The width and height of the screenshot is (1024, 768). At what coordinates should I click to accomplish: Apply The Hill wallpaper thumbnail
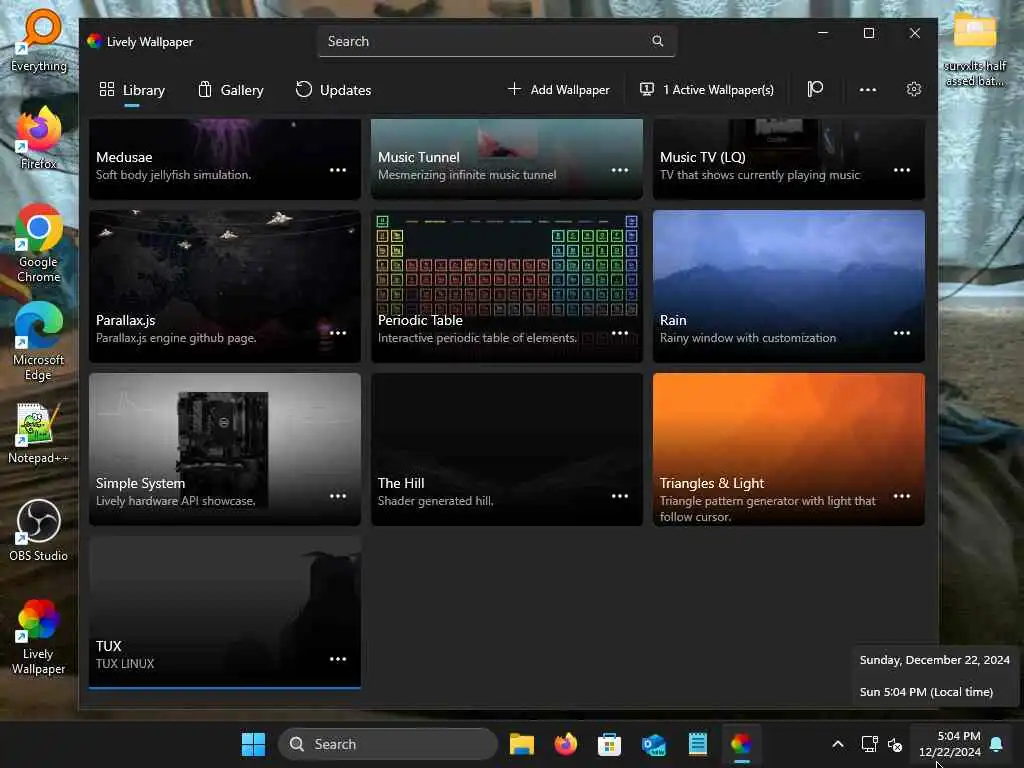(x=507, y=449)
